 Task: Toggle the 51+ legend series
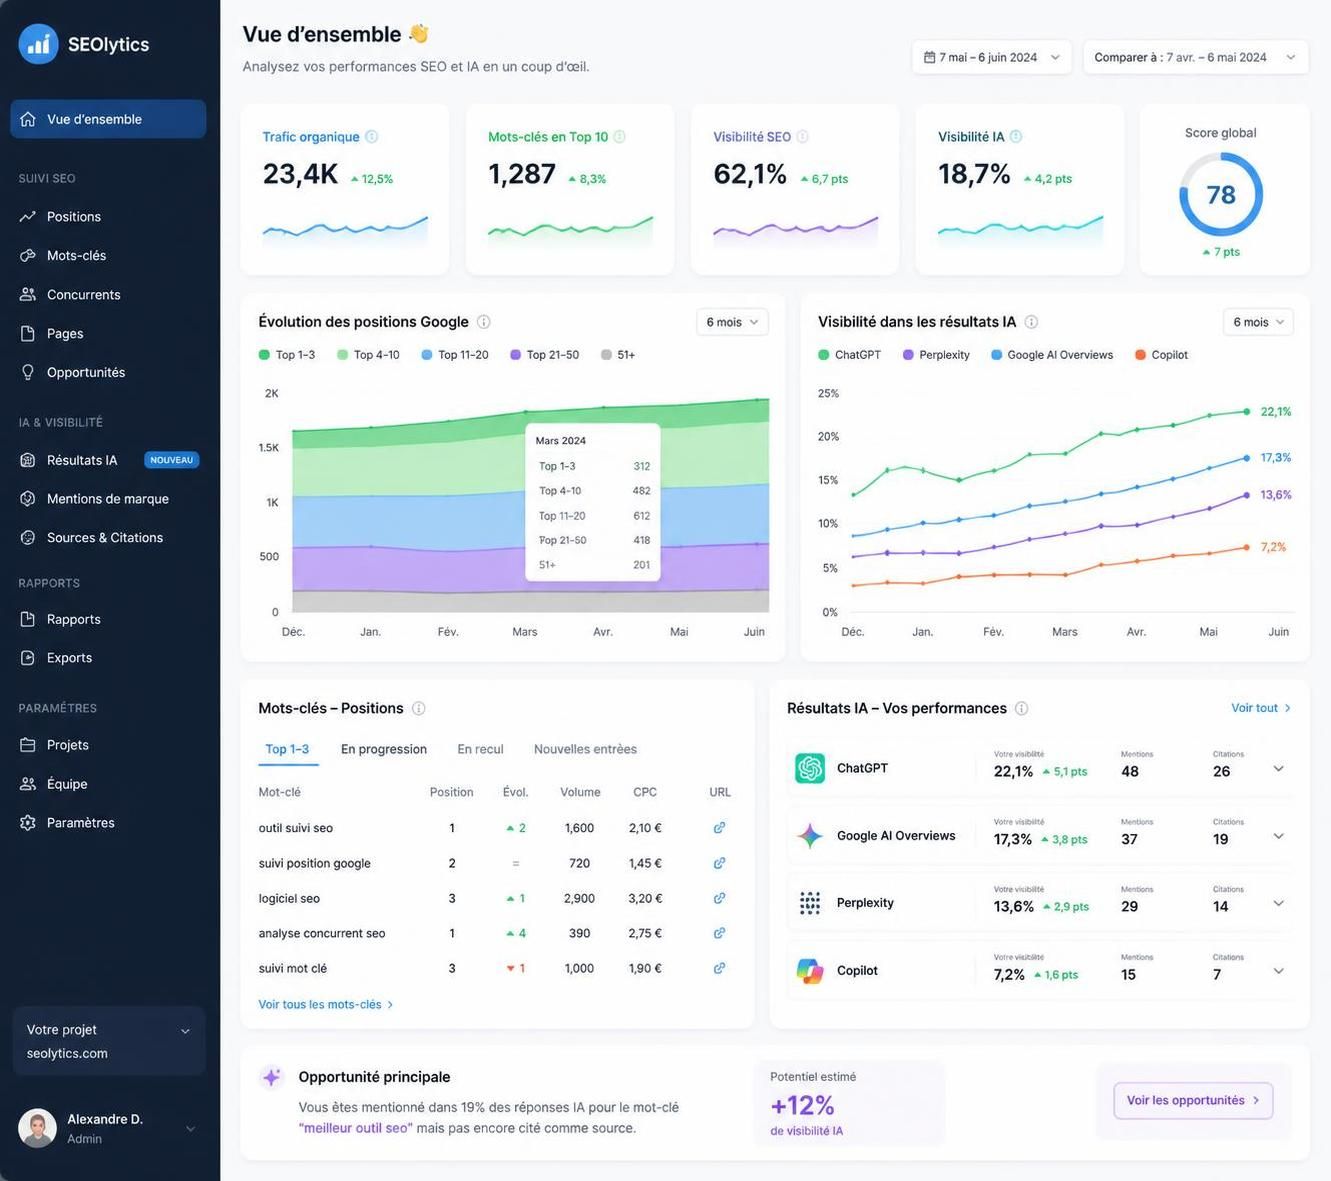[x=618, y=355]
